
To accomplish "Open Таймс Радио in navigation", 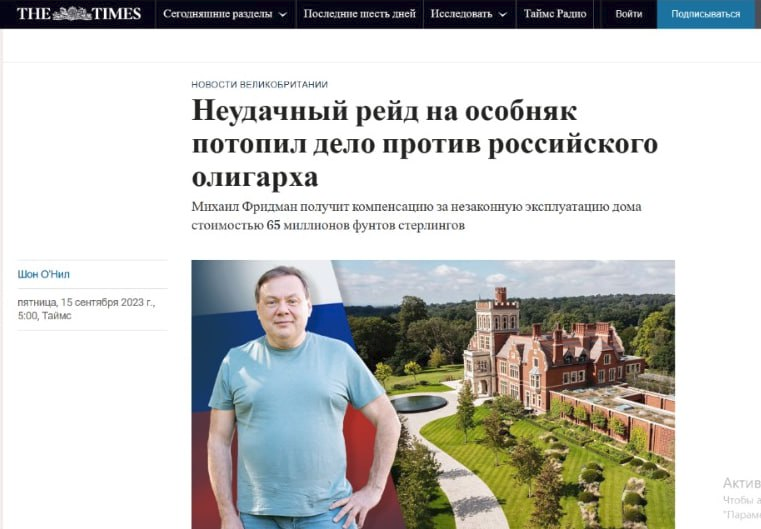I will pyautogui.click(x=555, y=14).
